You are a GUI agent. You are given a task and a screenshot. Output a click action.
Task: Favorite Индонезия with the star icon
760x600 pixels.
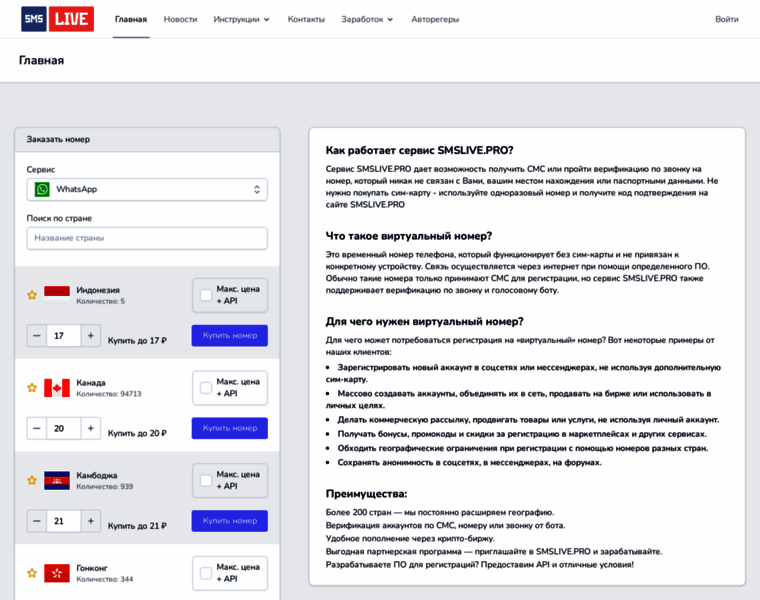tap(32, 295)
